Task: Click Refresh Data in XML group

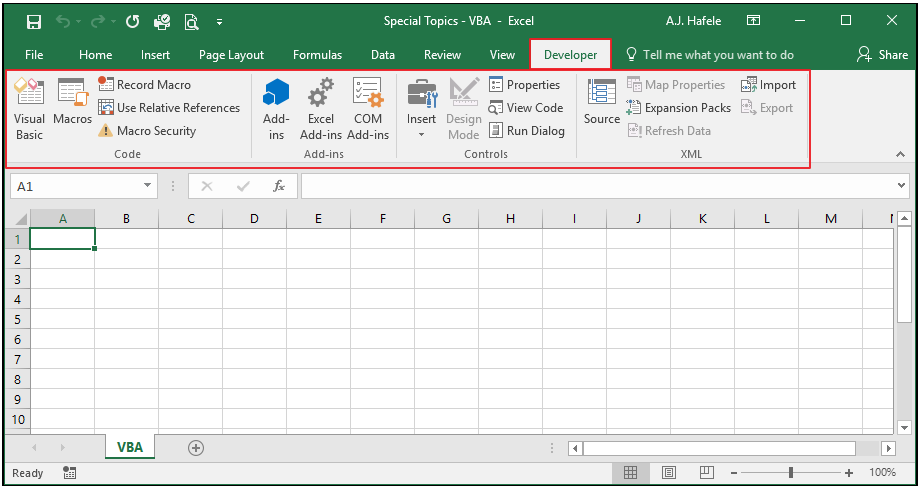Action: tap(669, 131)
